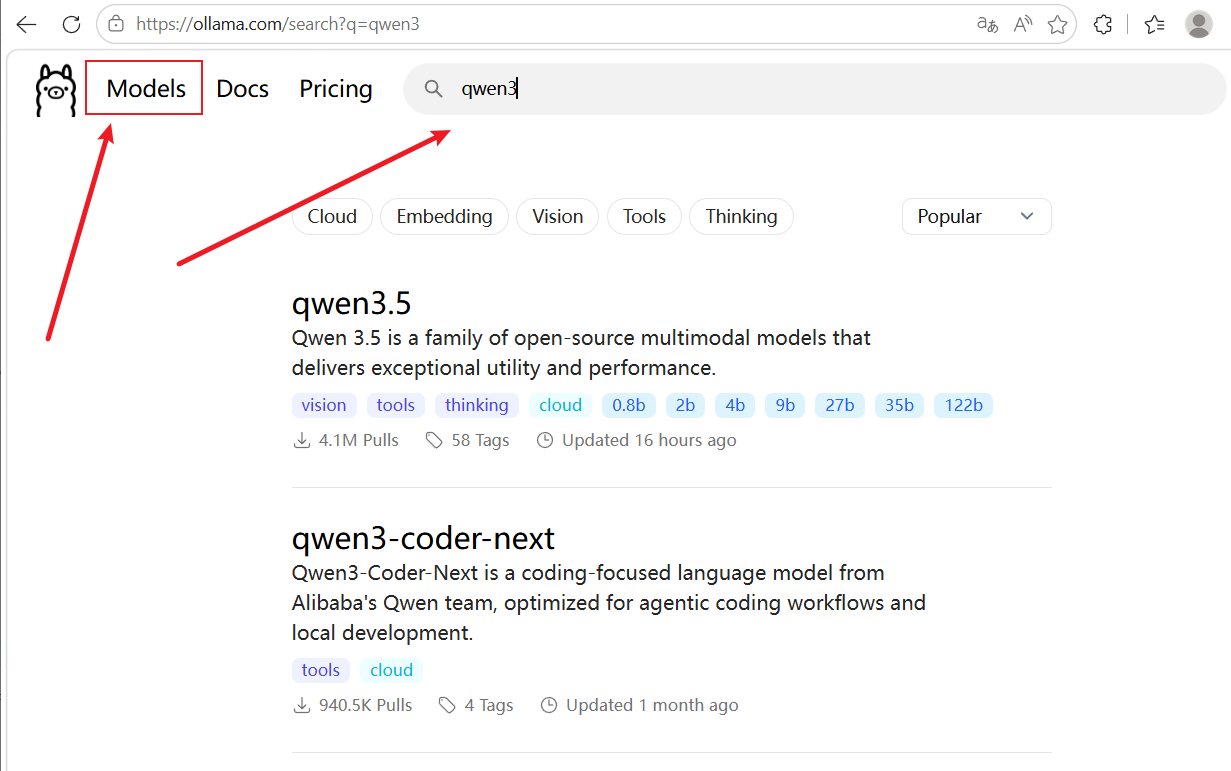Screen dimensions: 1231x771
Task: Focus the qwen3 search field
Action: click(814, 89)
